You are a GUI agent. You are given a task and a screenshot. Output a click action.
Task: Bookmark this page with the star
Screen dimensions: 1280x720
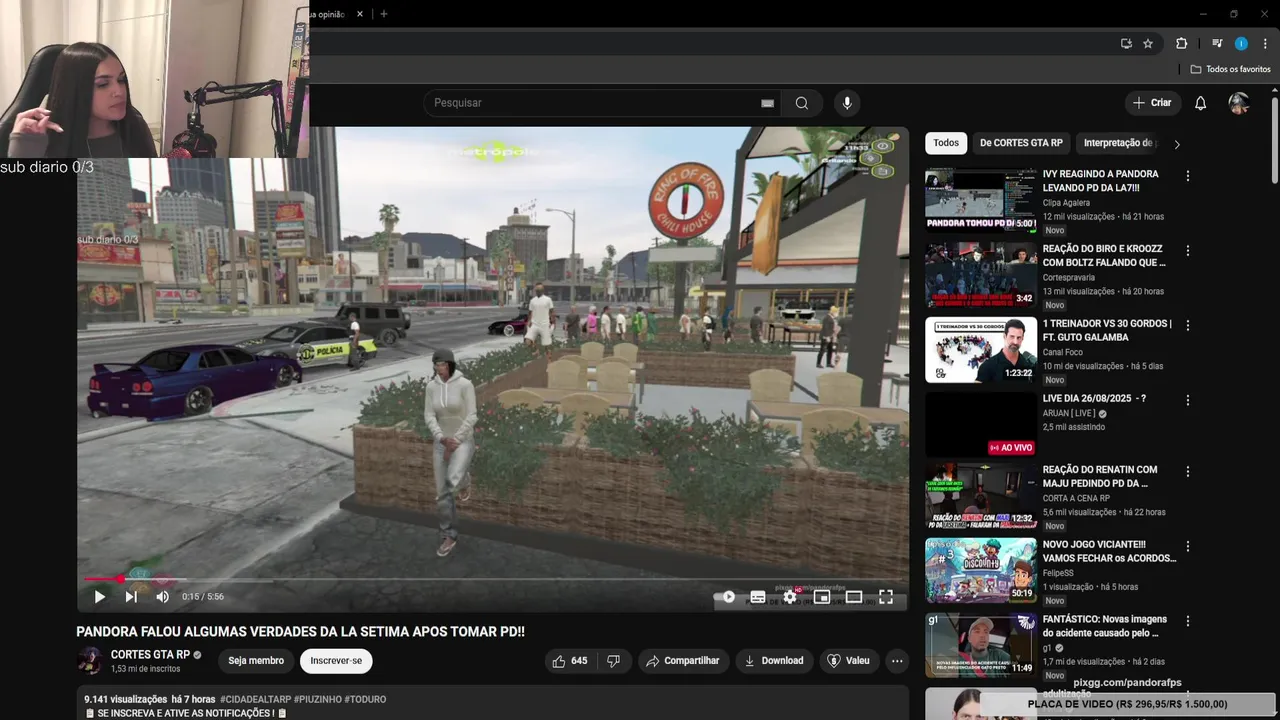1148,43
